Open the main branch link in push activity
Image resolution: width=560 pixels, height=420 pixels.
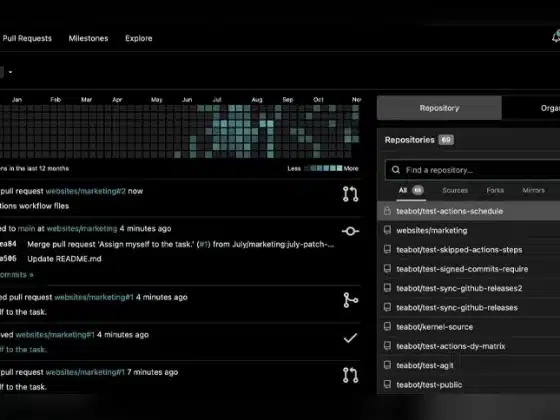26,229
